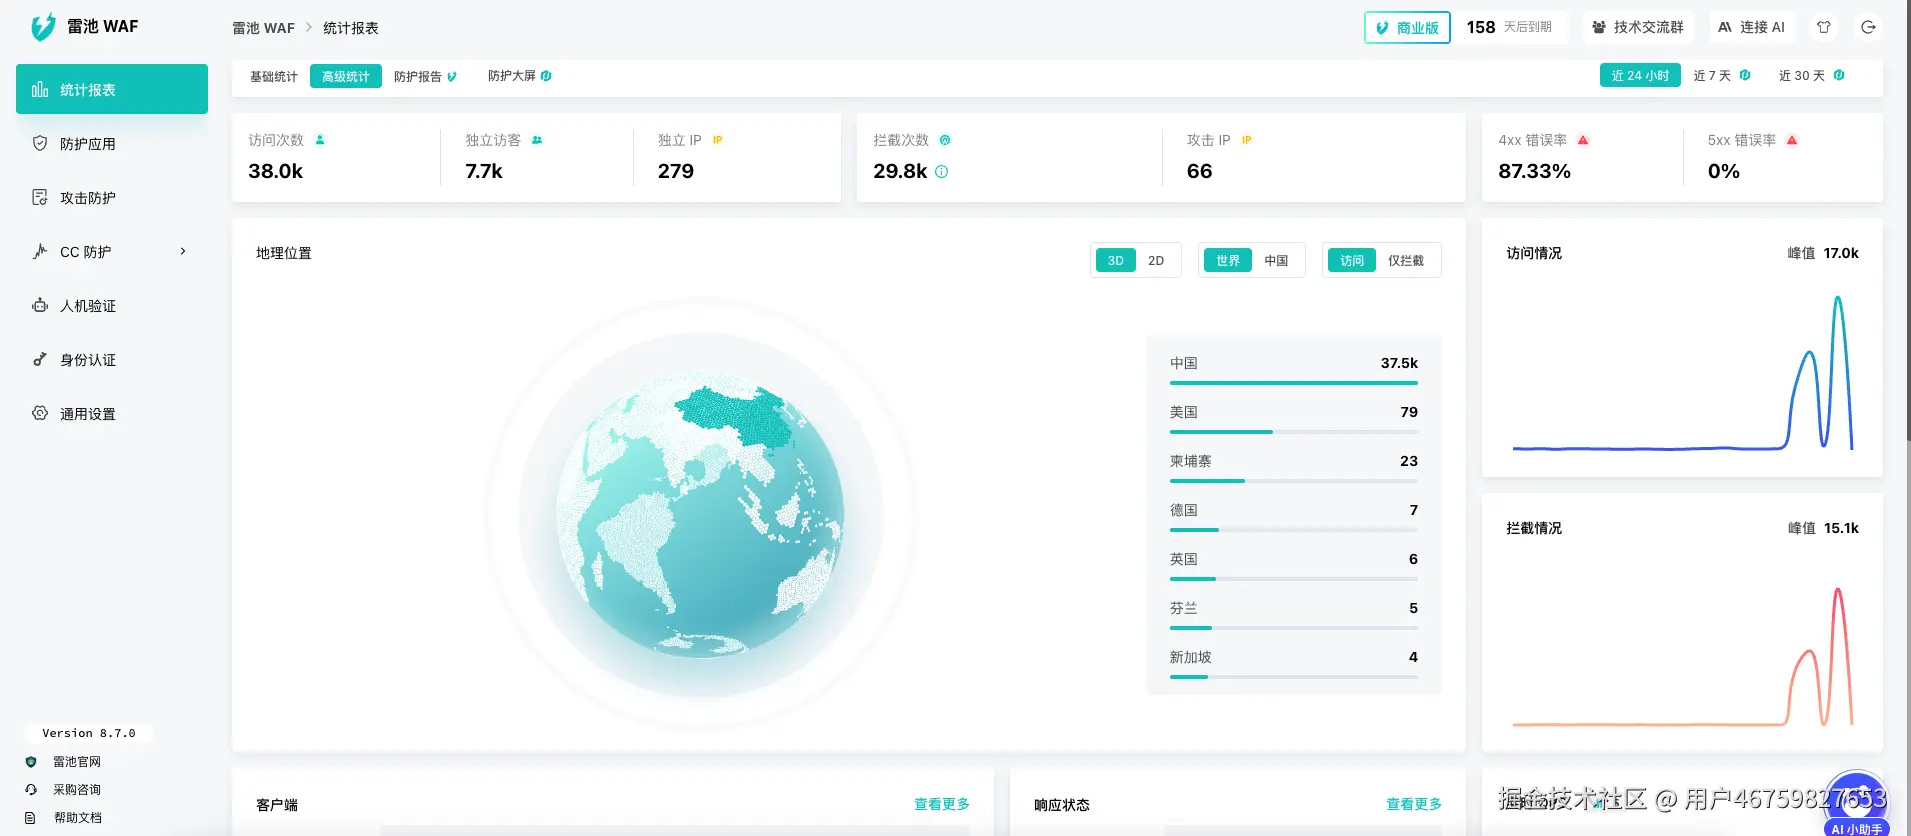This screenshot has height=836, width=1911.
Task: Go to 攻击防护 in the sidebar
Action: coord(112,197)
